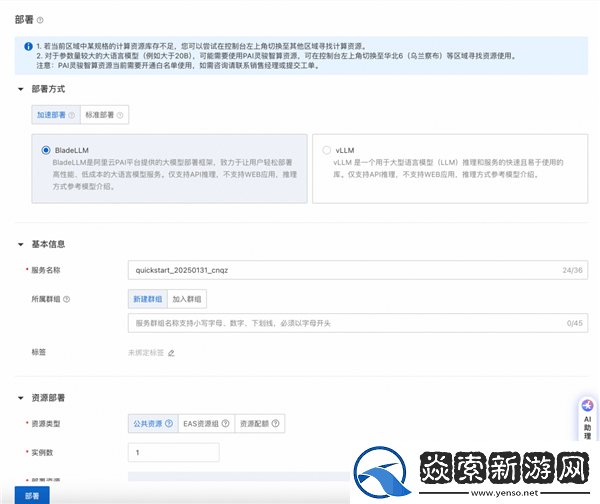Select the BladeLLM radio button

46,150
